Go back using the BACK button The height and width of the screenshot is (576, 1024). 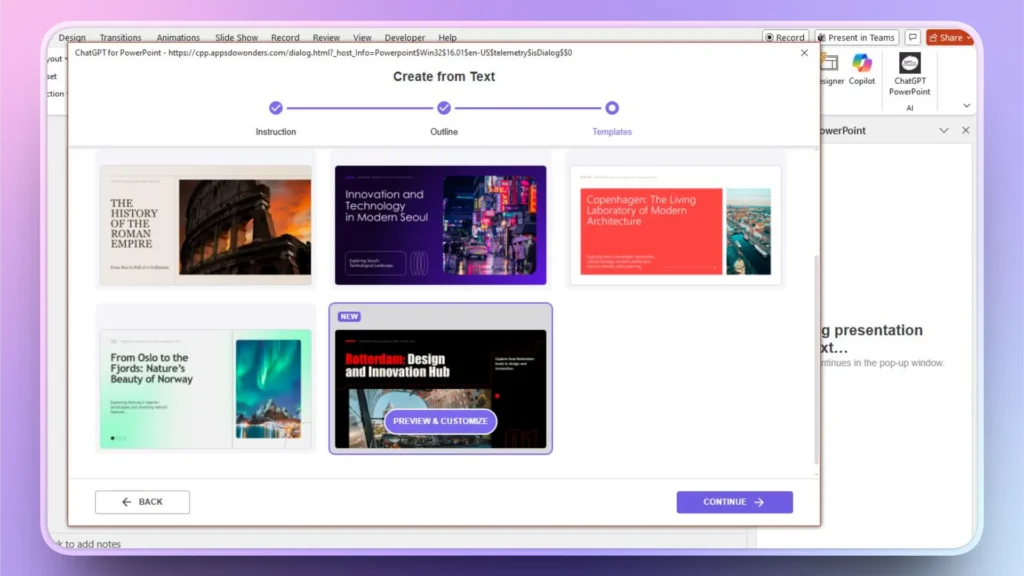click(x=142, y=501)
